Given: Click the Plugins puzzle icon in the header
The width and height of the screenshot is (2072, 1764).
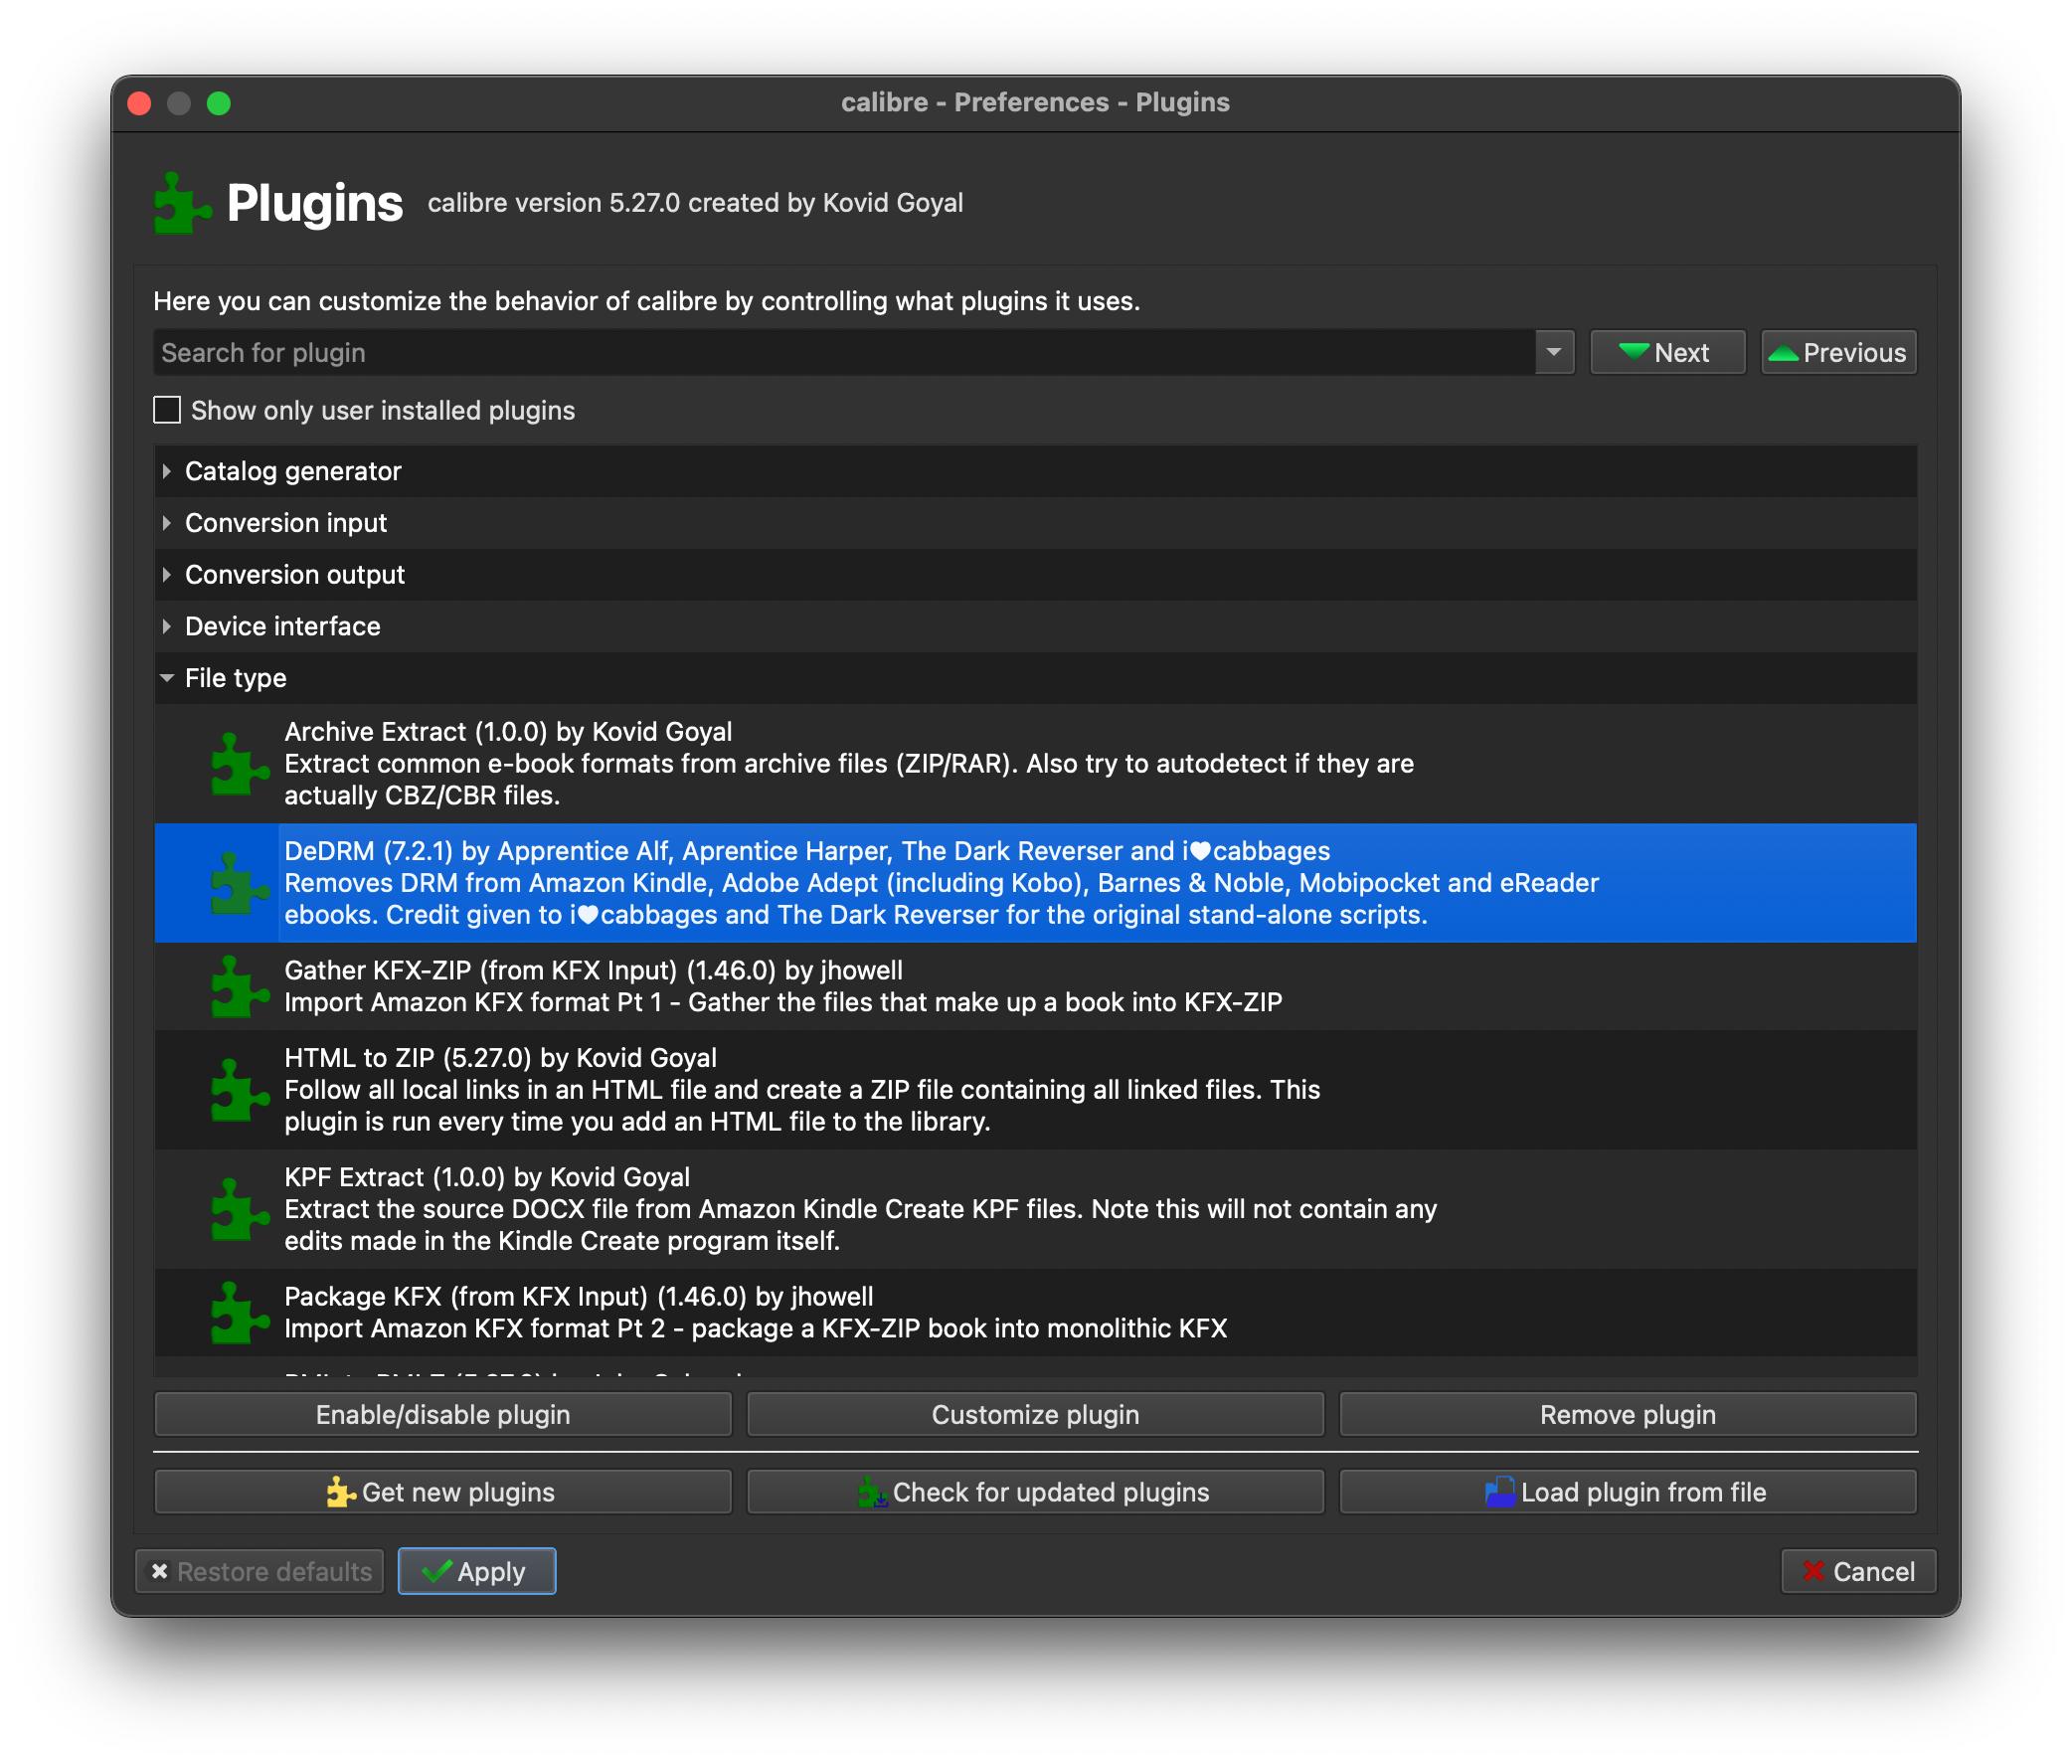Looking at the screenshot, I should coord(182,203).
